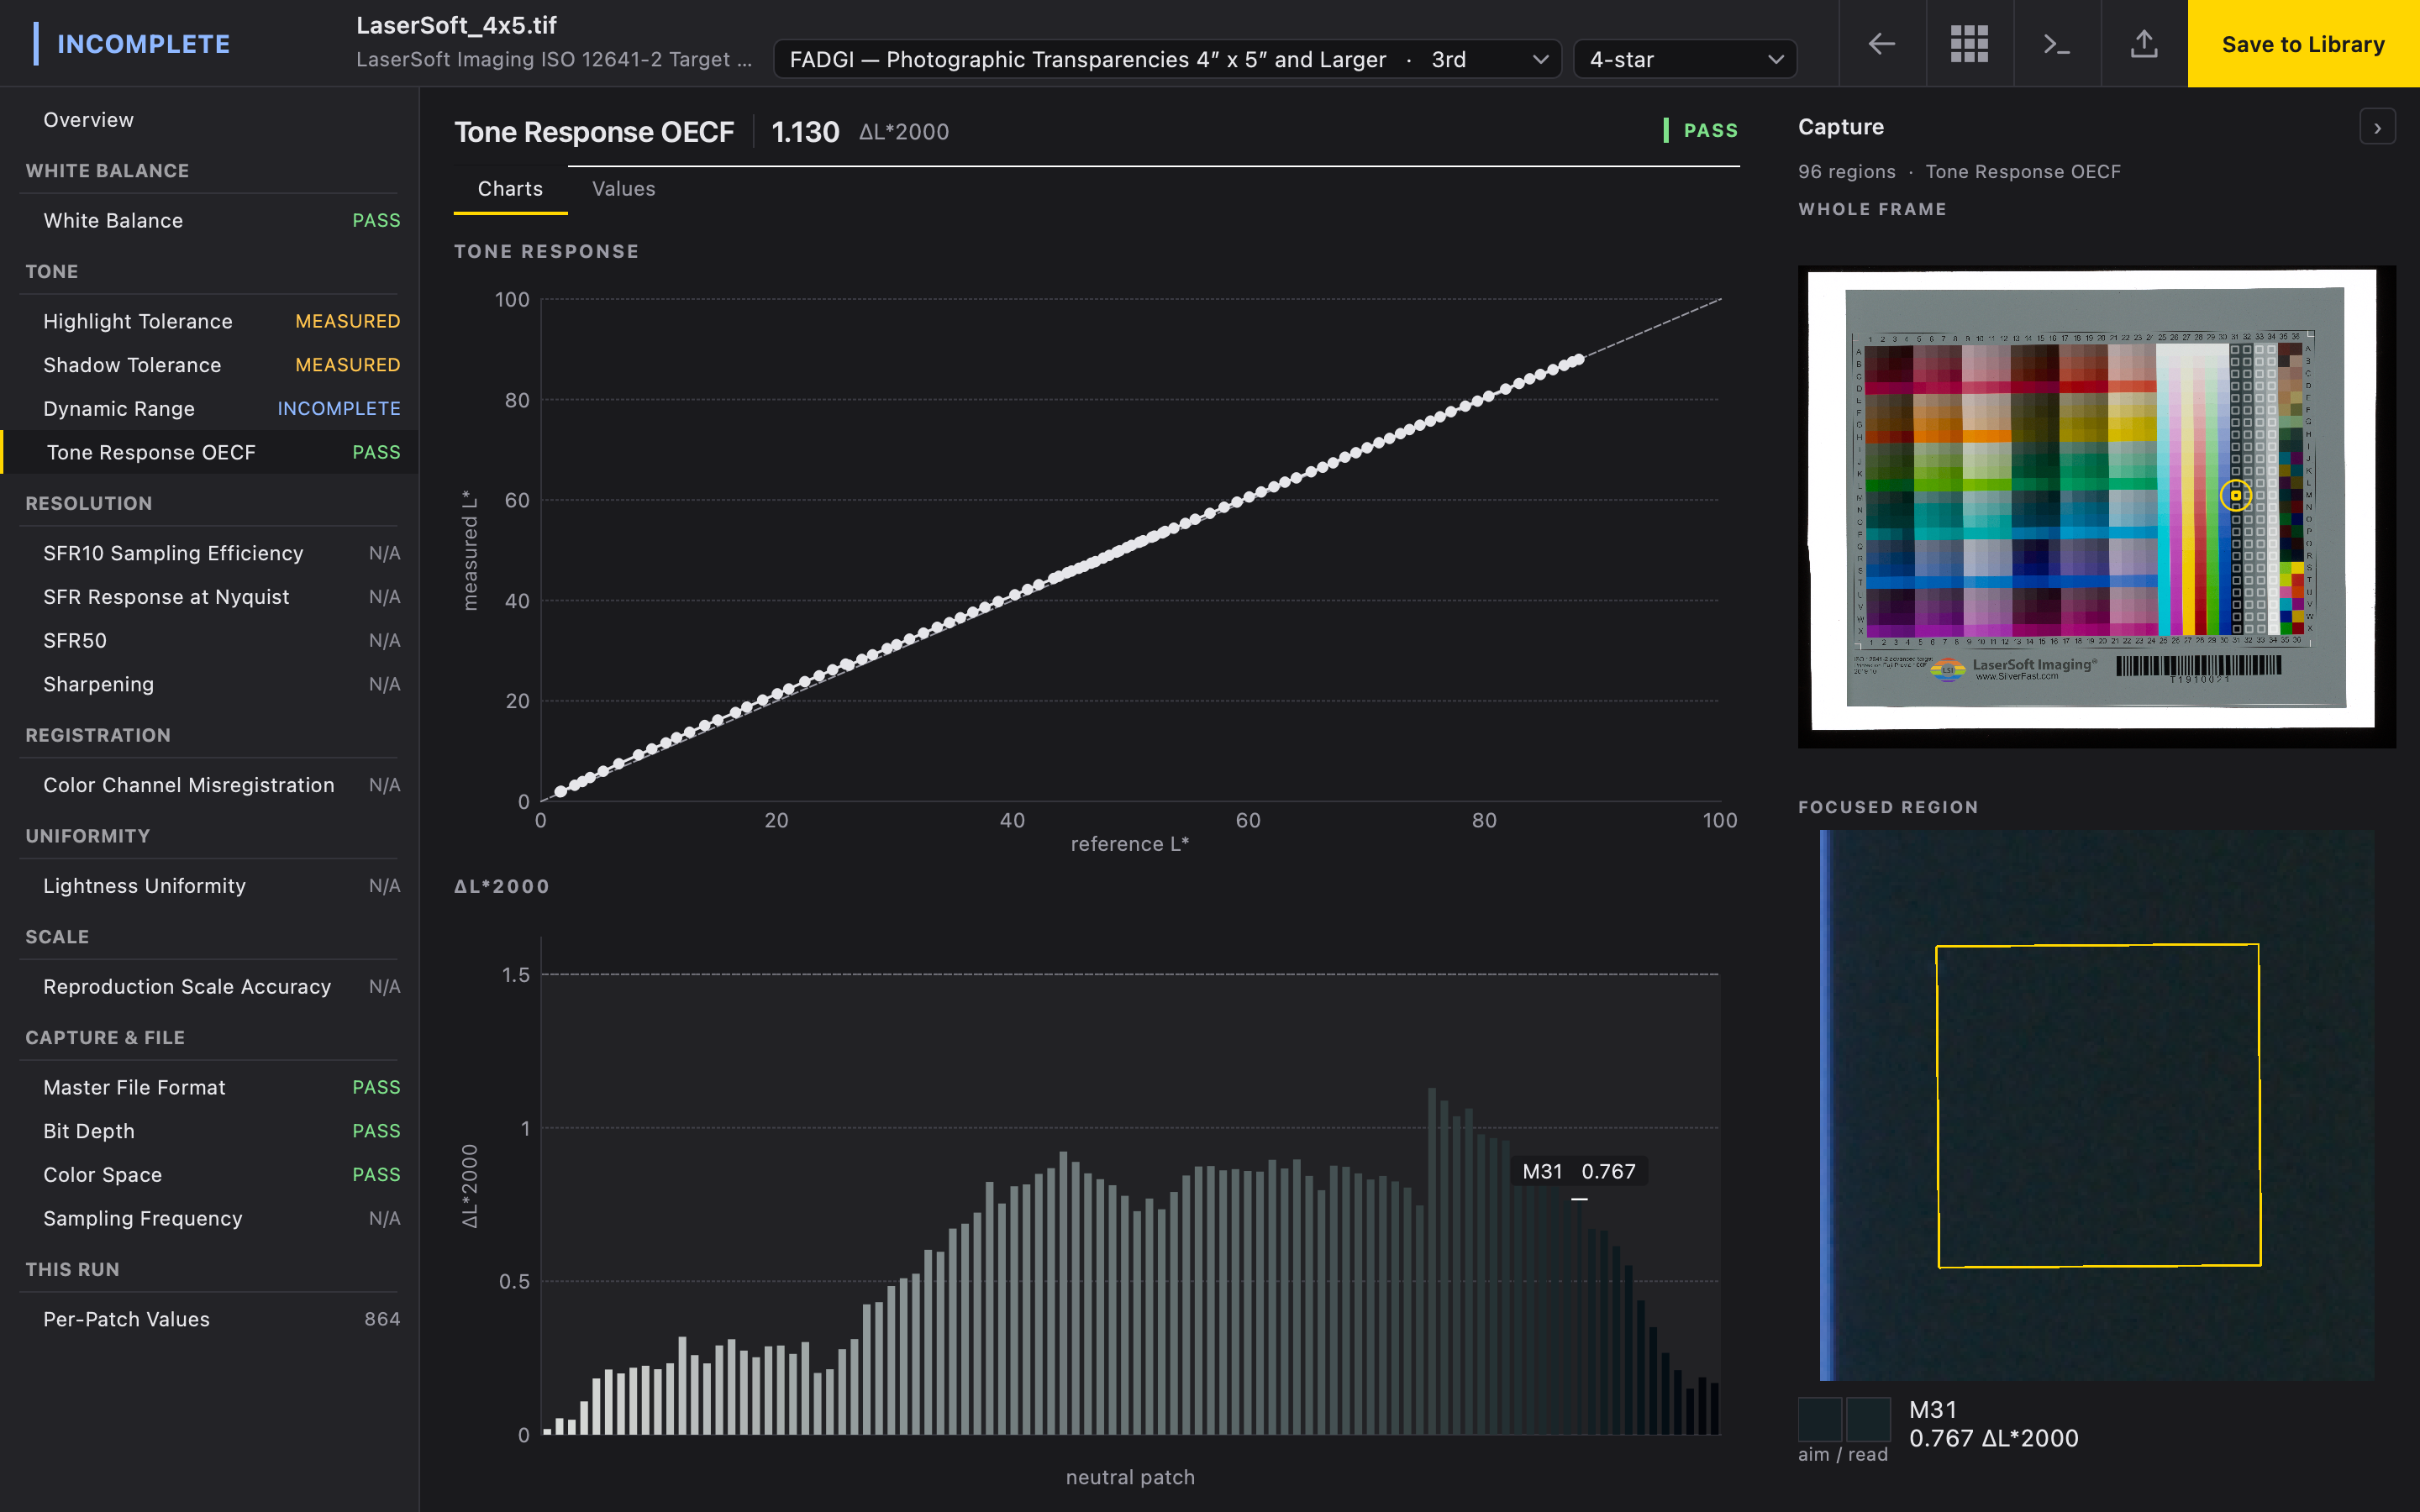Click the whole frame target thumbnail

(x=2096, y=506)
